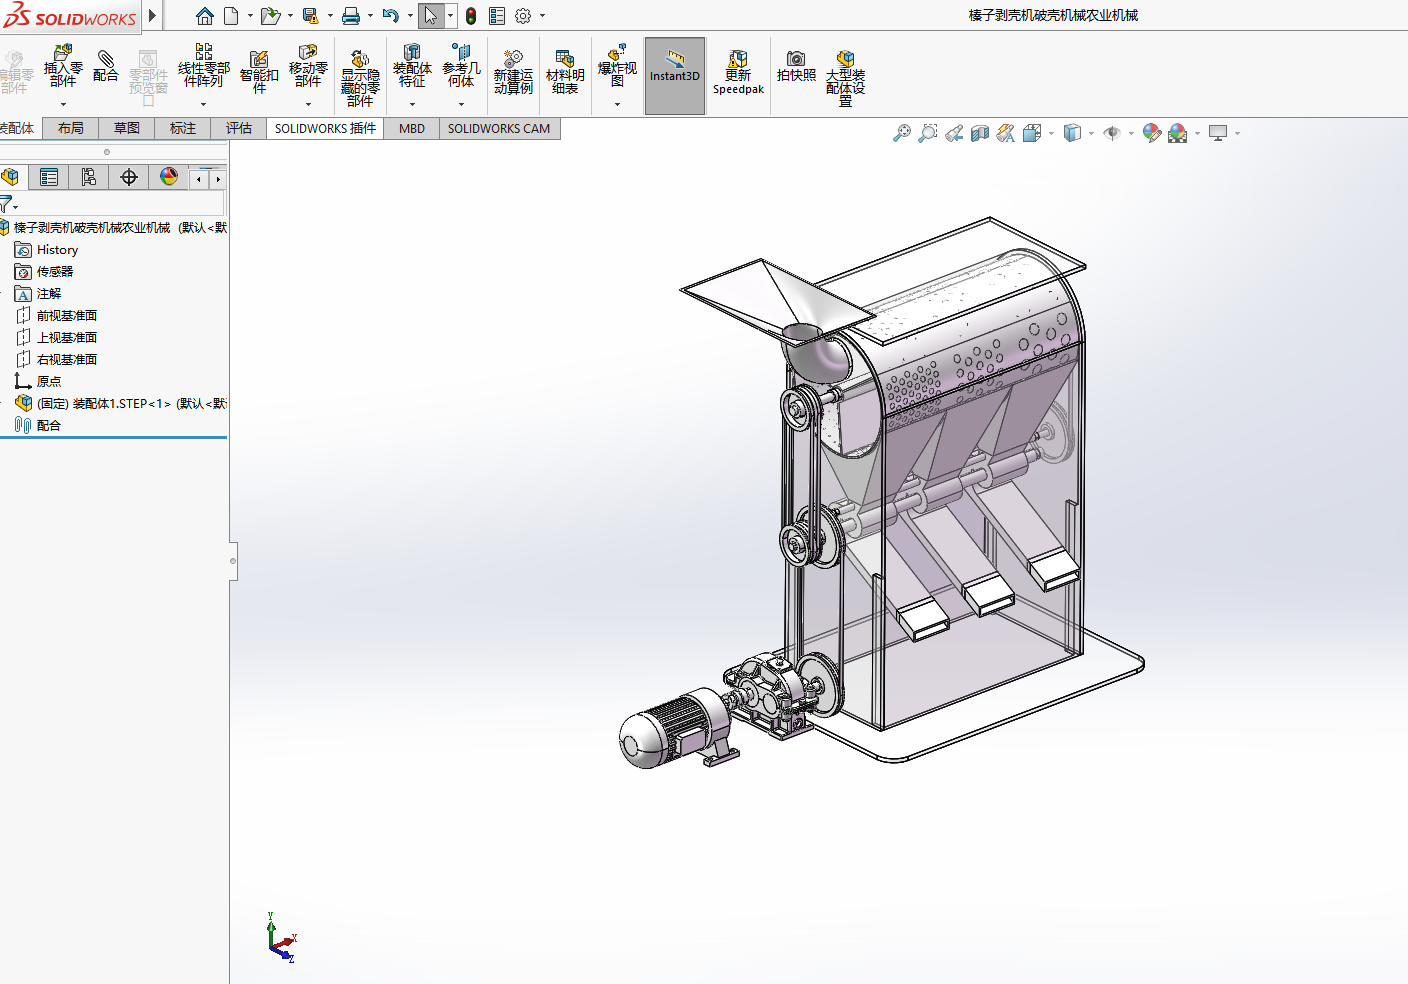Click Apply Scene icon
This screenshot has height=984, width=1408.
(1178, 133)
